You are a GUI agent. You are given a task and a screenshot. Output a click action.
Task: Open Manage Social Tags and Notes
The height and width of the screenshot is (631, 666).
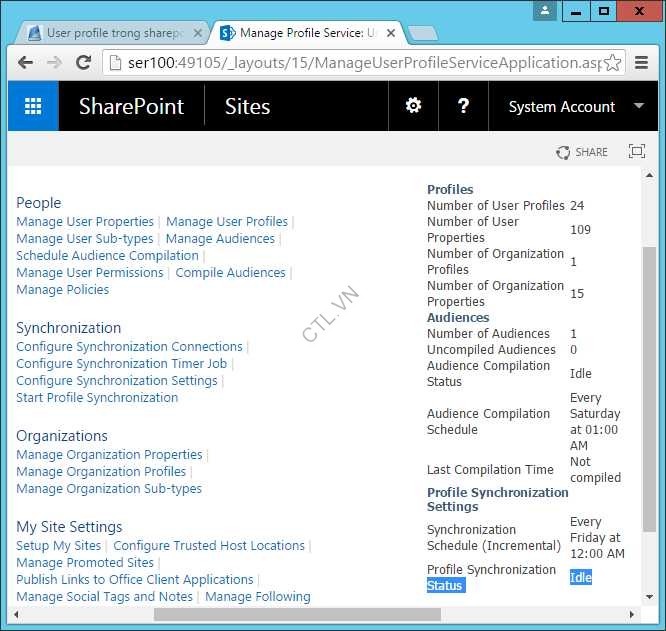[104, 596]
